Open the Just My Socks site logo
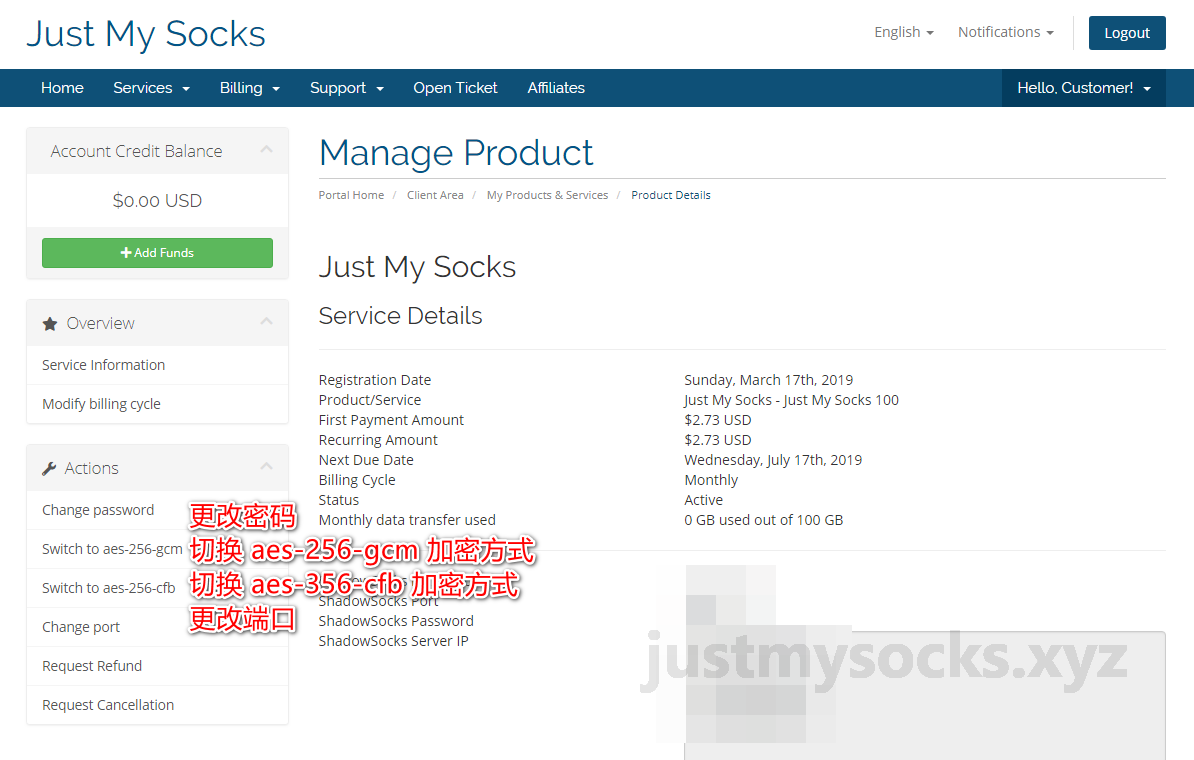This screenshot has width=1194, height=760. pyautogui.click(x=146, y=34)
